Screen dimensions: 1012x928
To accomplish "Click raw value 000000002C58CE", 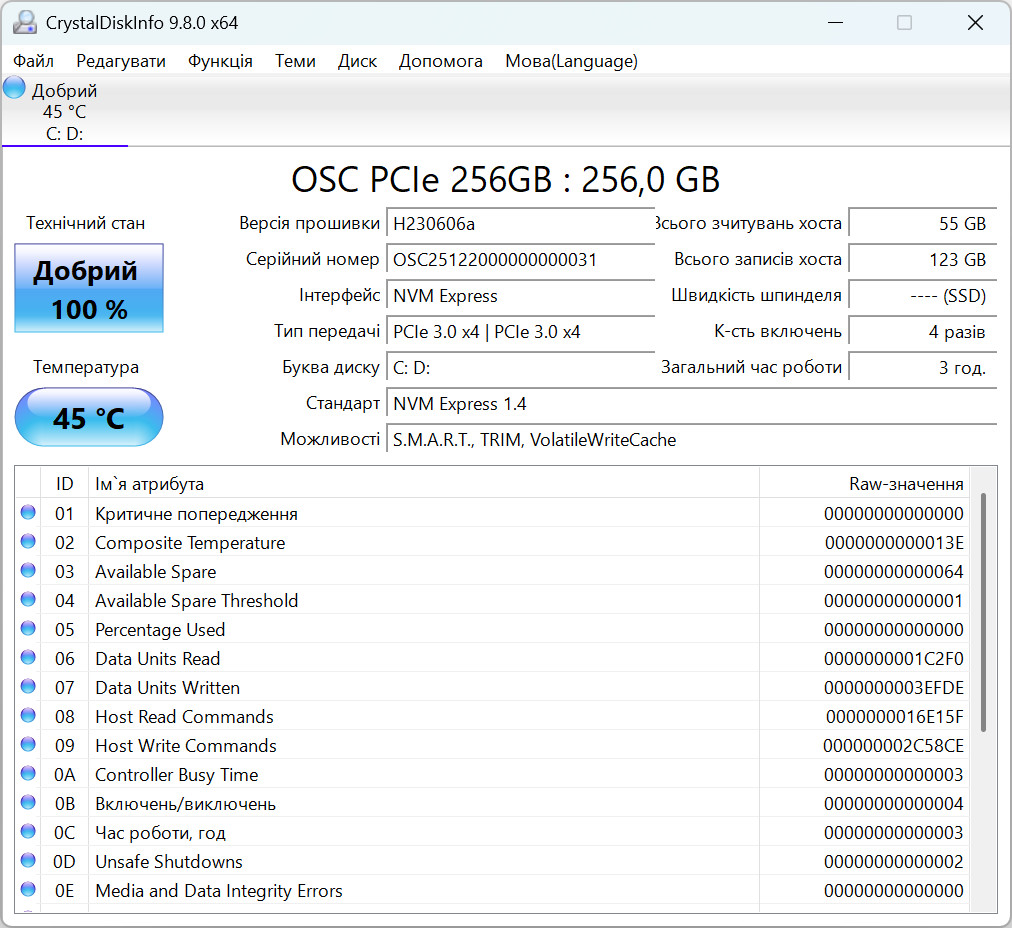I will click(893, 746).
